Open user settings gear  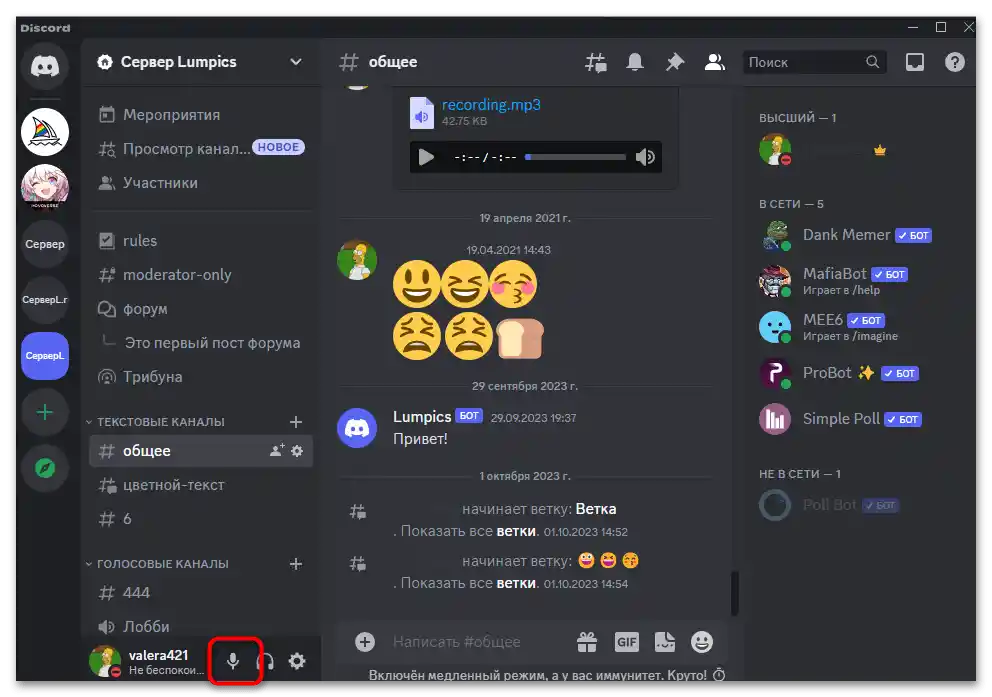[297, 662]
